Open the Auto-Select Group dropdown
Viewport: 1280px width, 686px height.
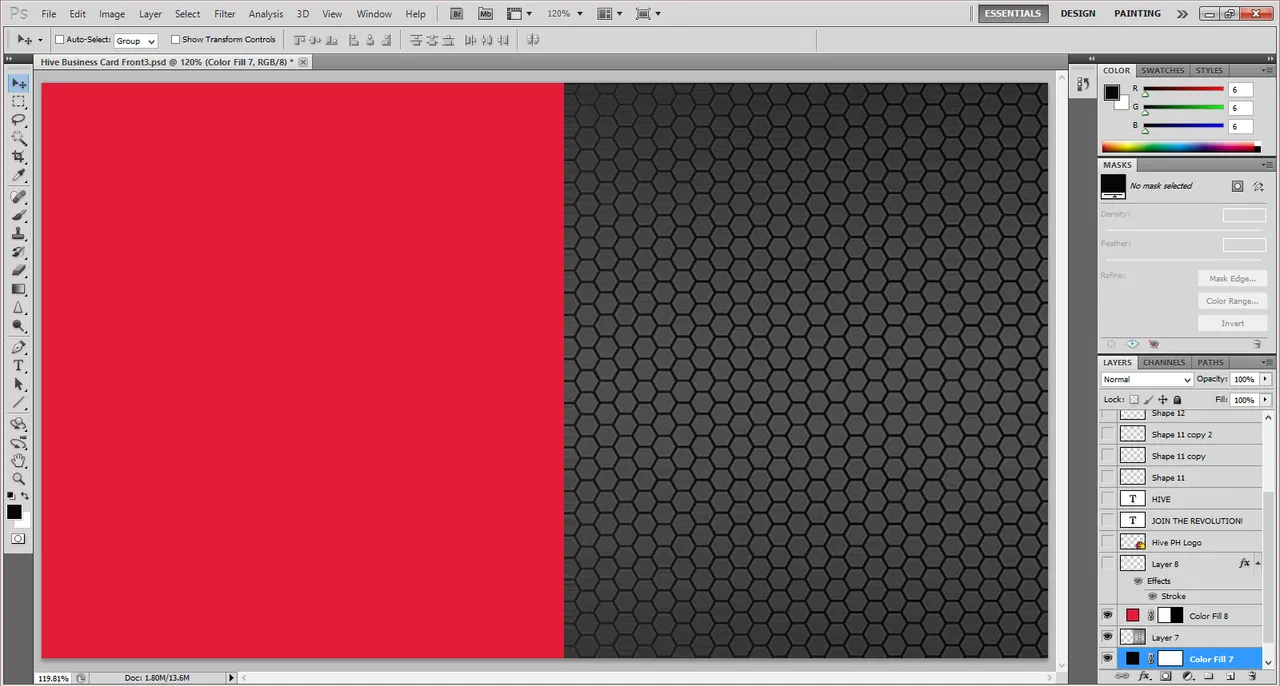(135, 41)
